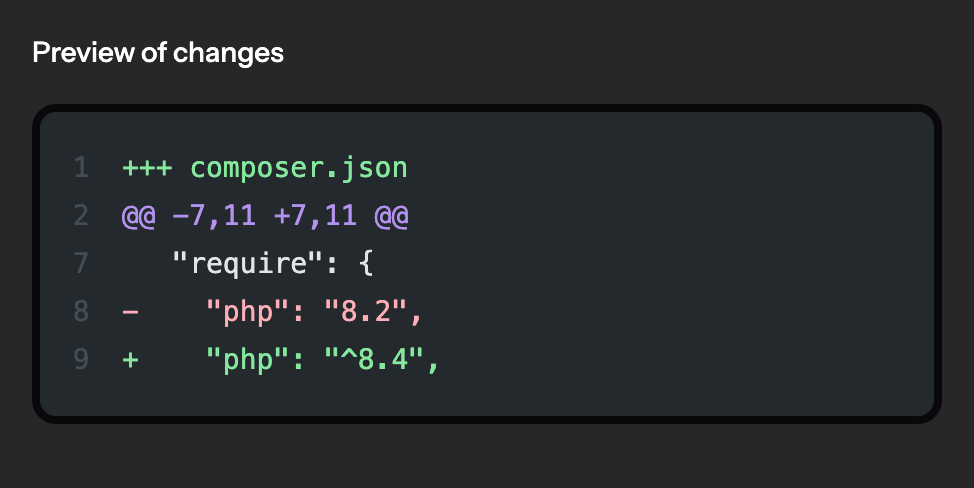
Task: Click the plus sign on the added line
Action: (x=130, y=359)
